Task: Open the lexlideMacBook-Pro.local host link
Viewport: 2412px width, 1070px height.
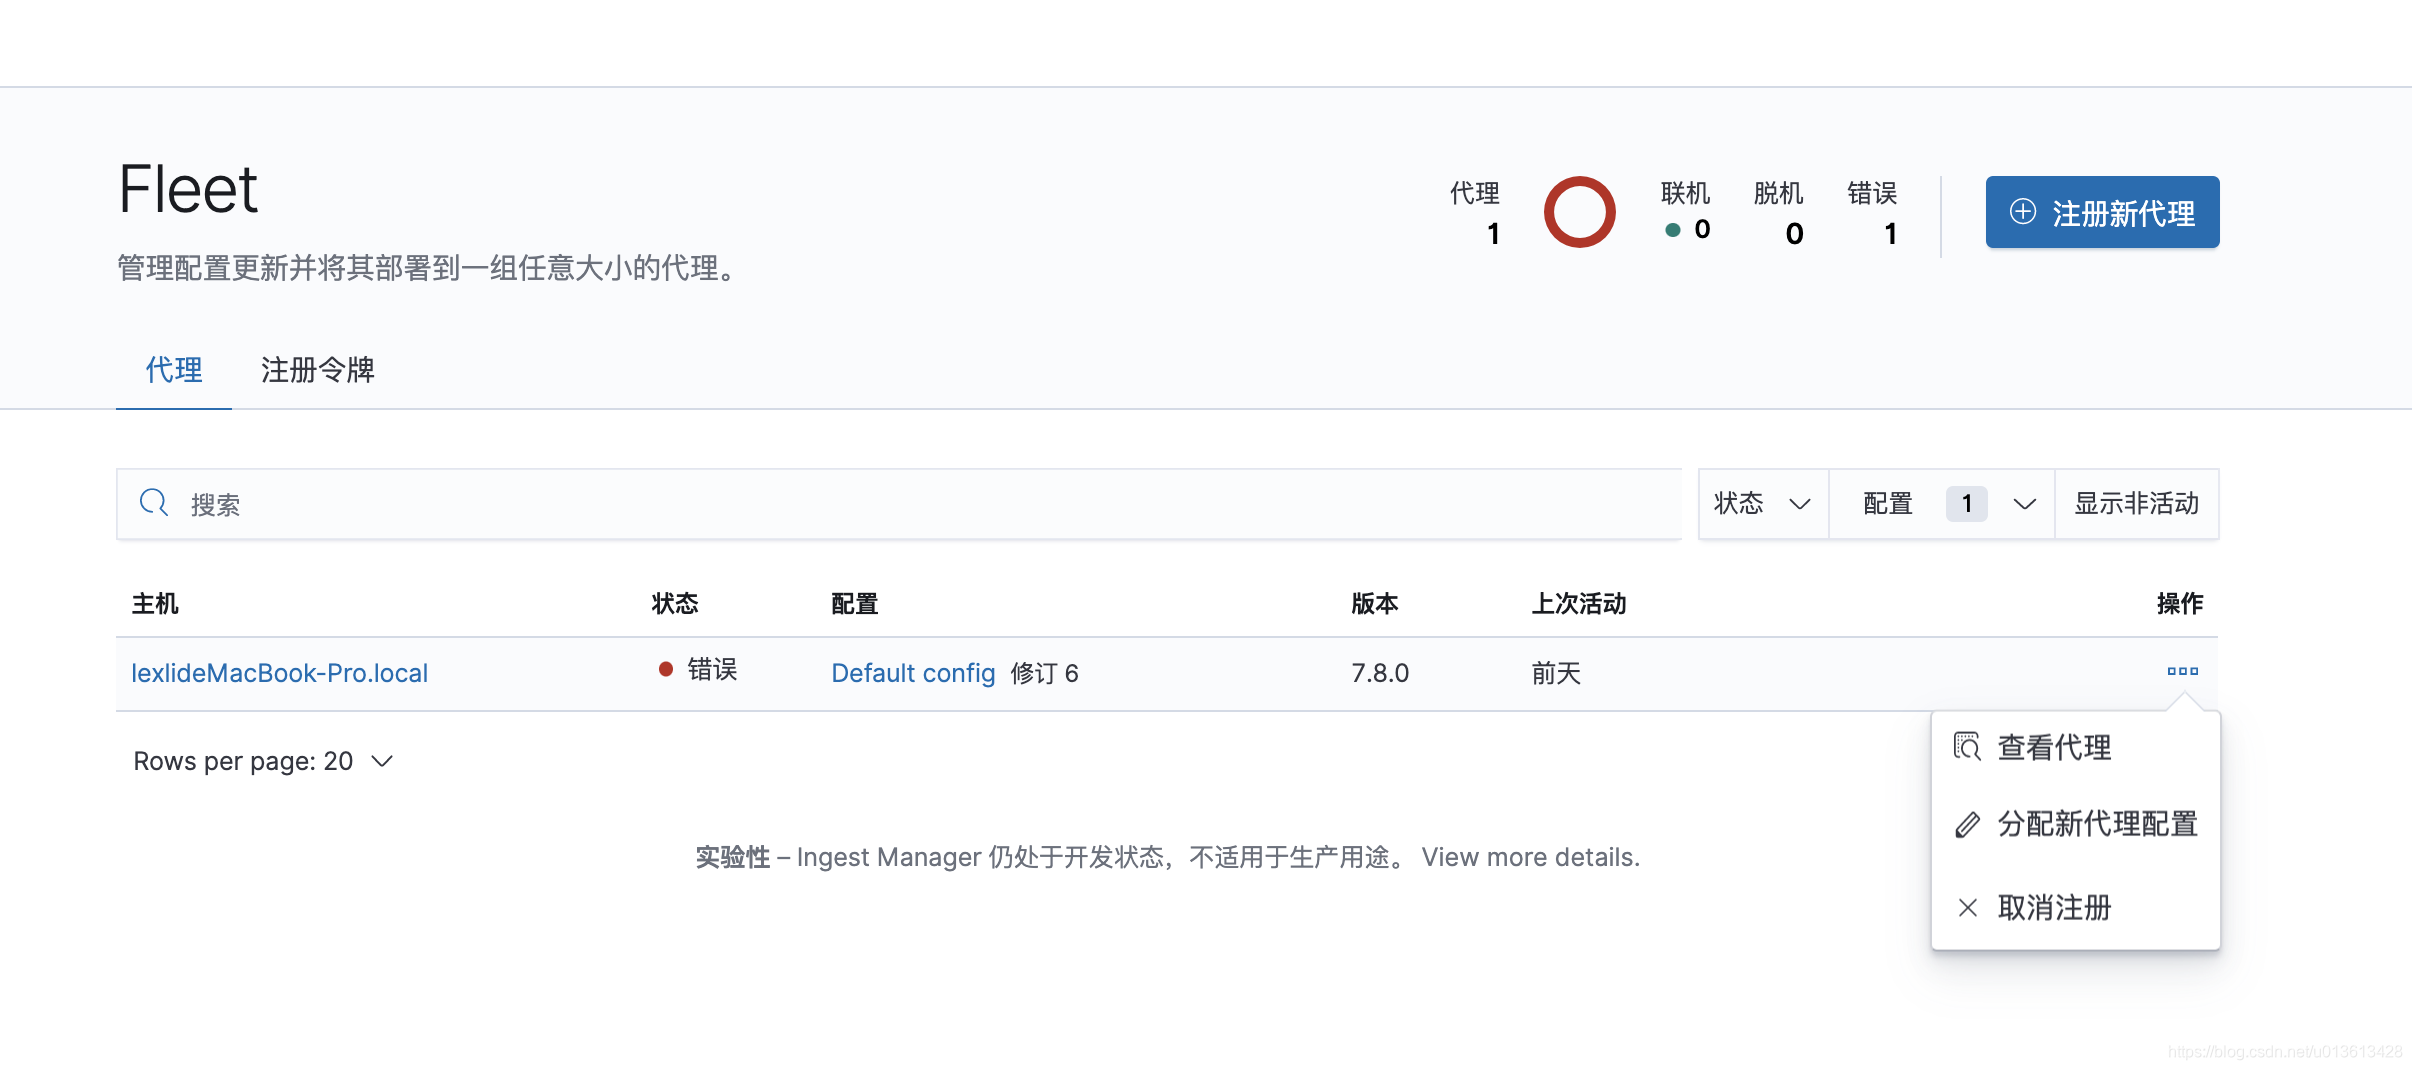Action: [279, 673]
